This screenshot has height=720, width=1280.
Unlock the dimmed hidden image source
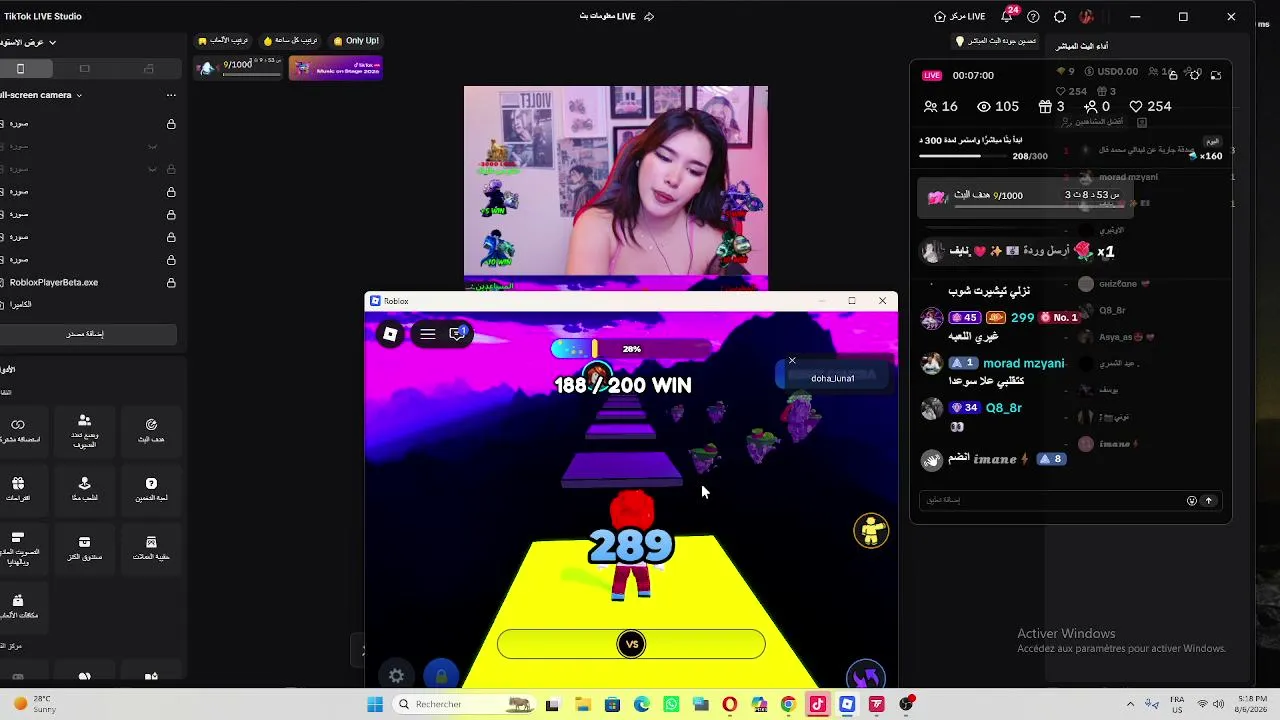(171, 169)
